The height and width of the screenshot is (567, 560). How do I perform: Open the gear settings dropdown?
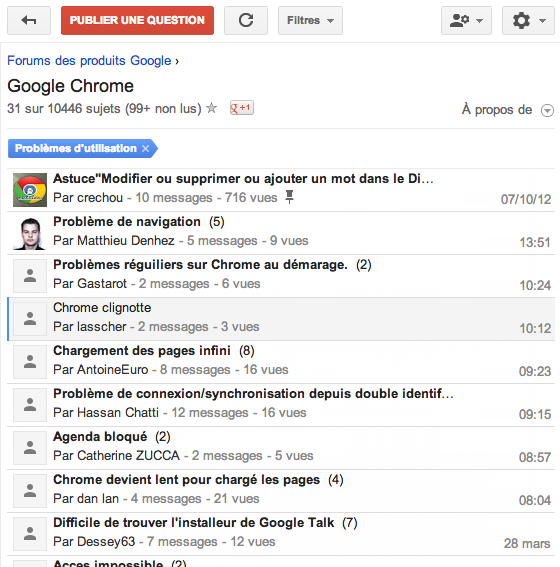[528, 20]
